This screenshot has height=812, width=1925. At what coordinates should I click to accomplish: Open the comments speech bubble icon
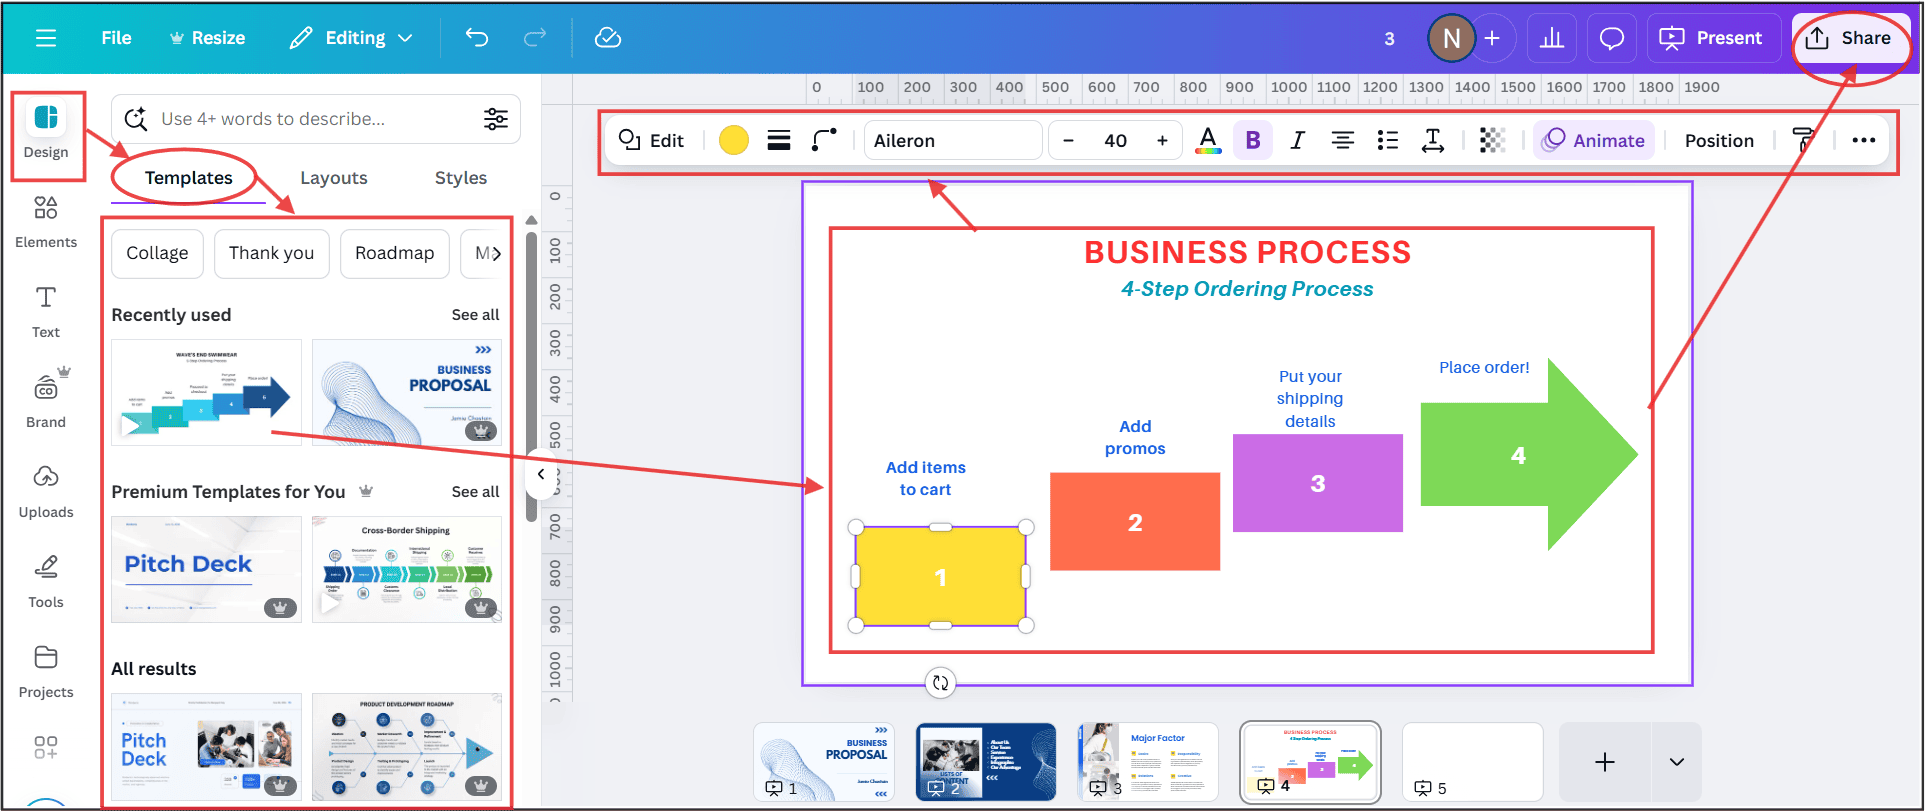tap(1611, 38)
